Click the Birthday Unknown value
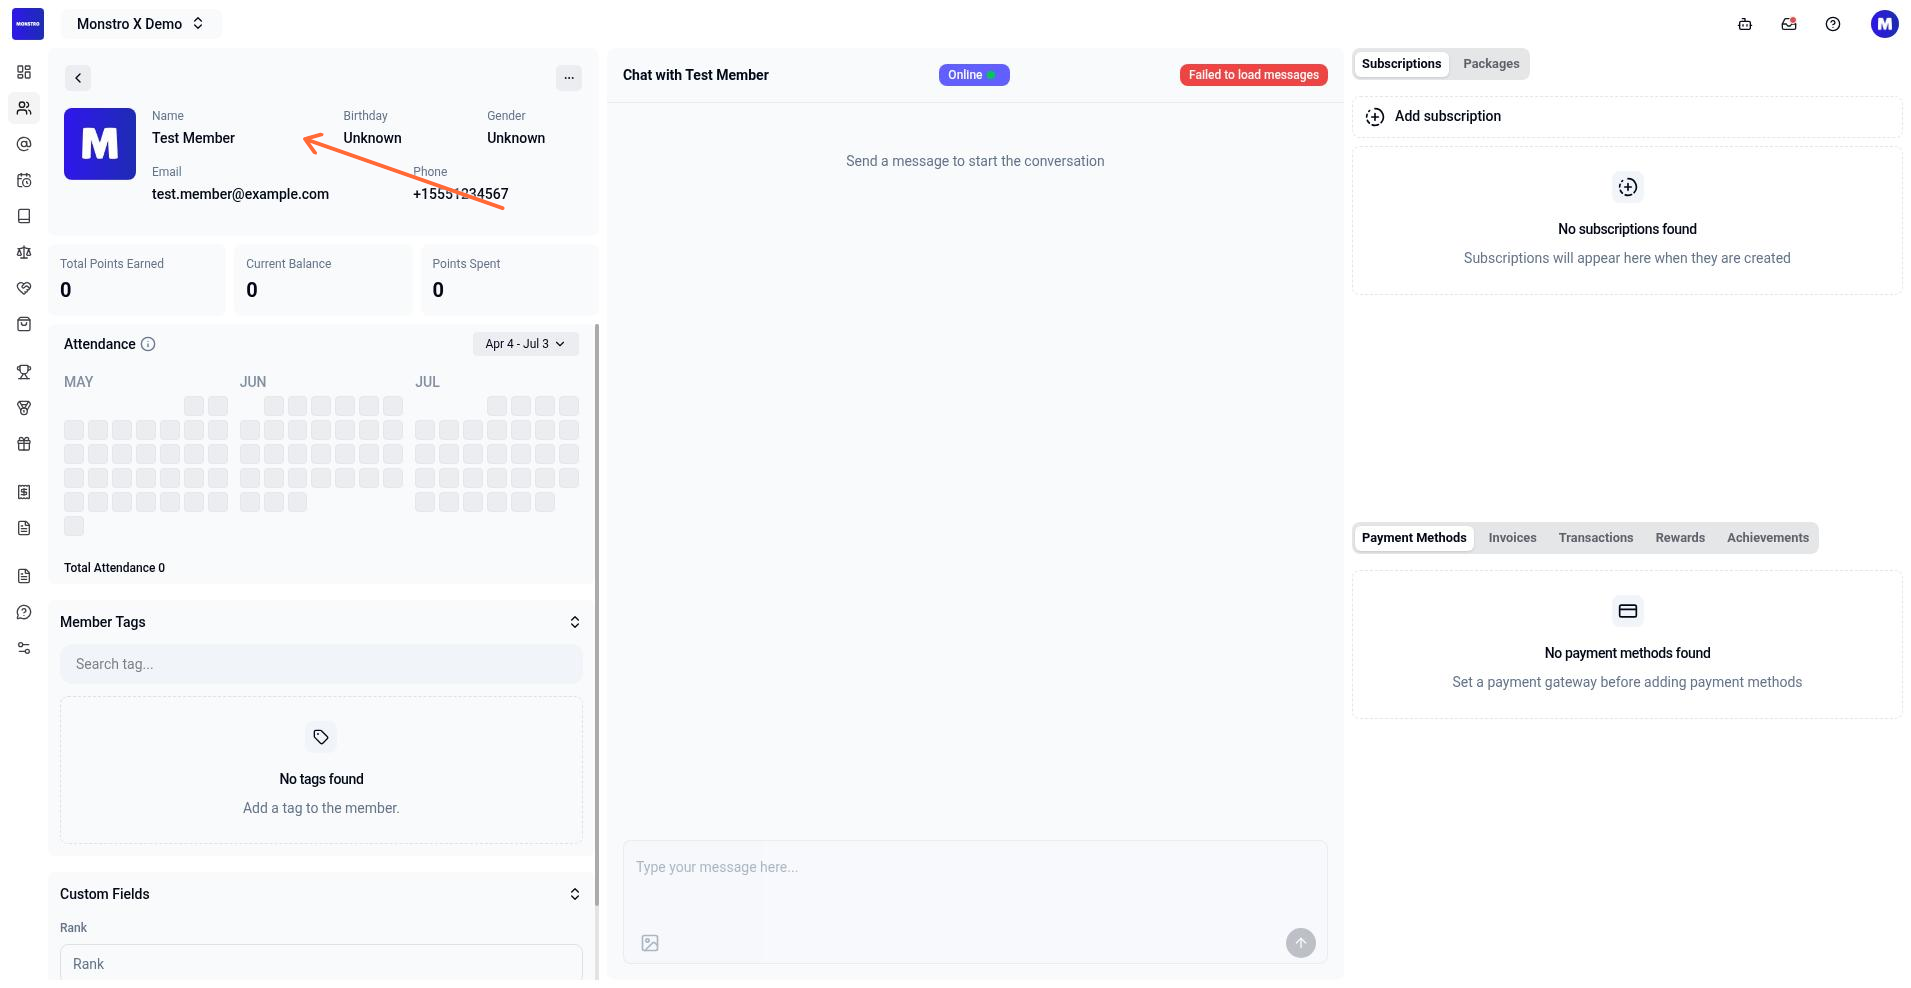The image size is (1911, 988). (x=372, y=138)
